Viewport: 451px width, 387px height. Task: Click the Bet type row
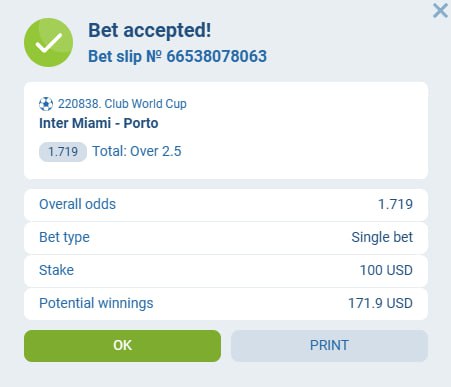pyautogui.click(x=226, y=237)
